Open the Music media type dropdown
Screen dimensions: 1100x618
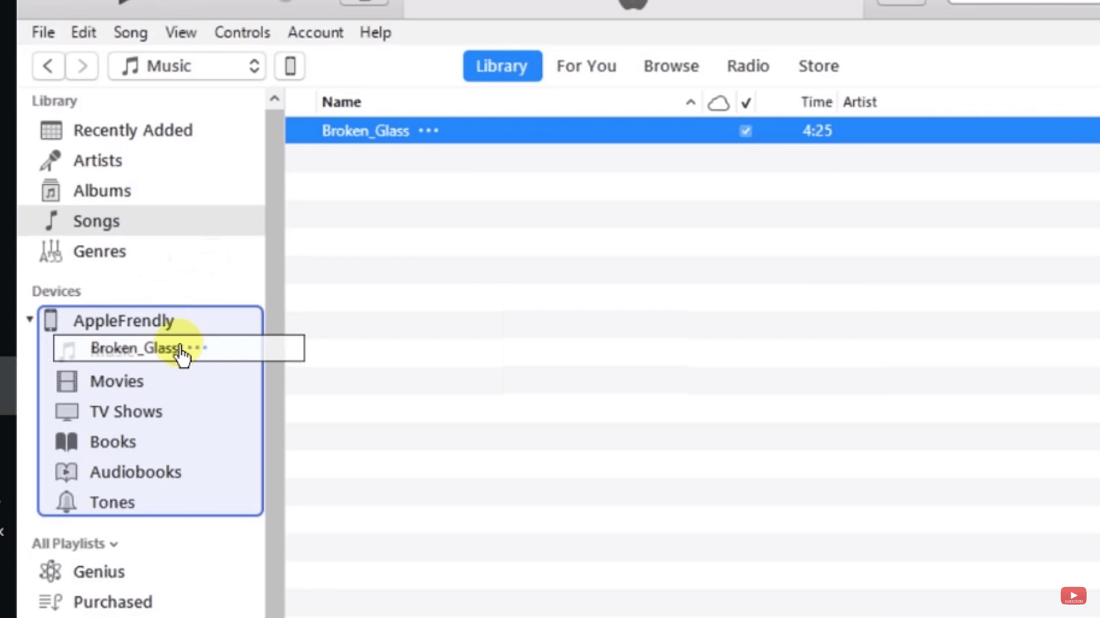point(187,66)
